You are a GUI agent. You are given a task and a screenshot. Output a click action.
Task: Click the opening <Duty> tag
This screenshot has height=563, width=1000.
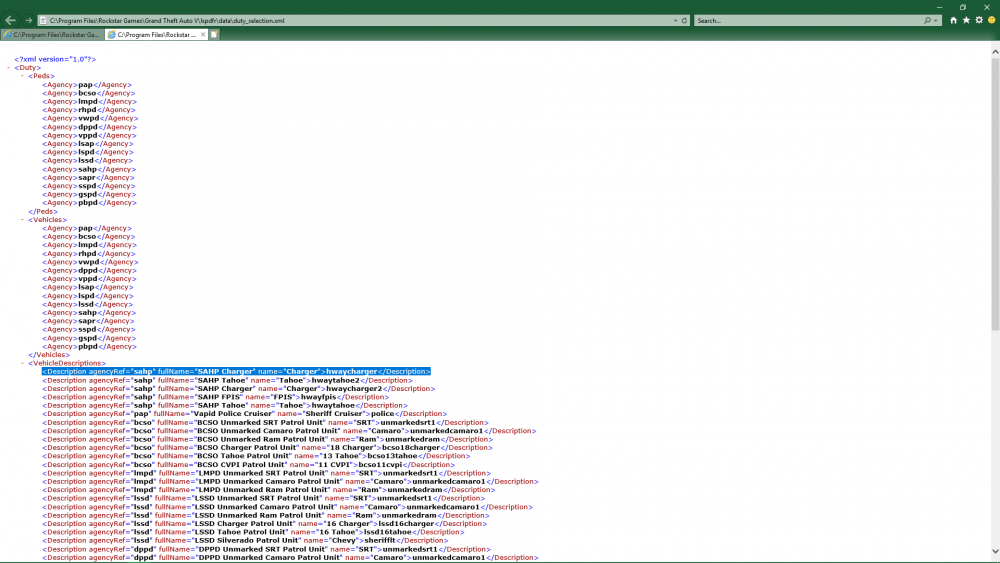[x=27, y=68]
